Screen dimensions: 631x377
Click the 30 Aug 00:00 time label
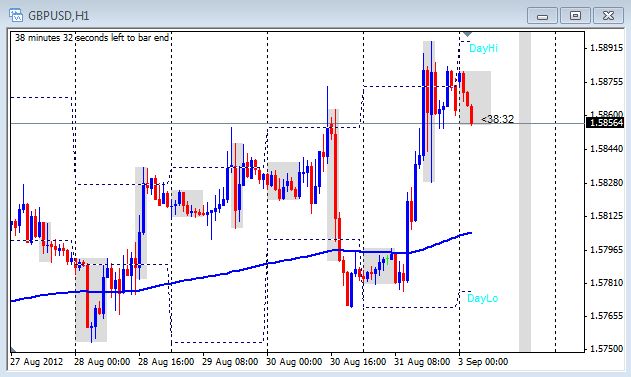[x=294, y=362]
